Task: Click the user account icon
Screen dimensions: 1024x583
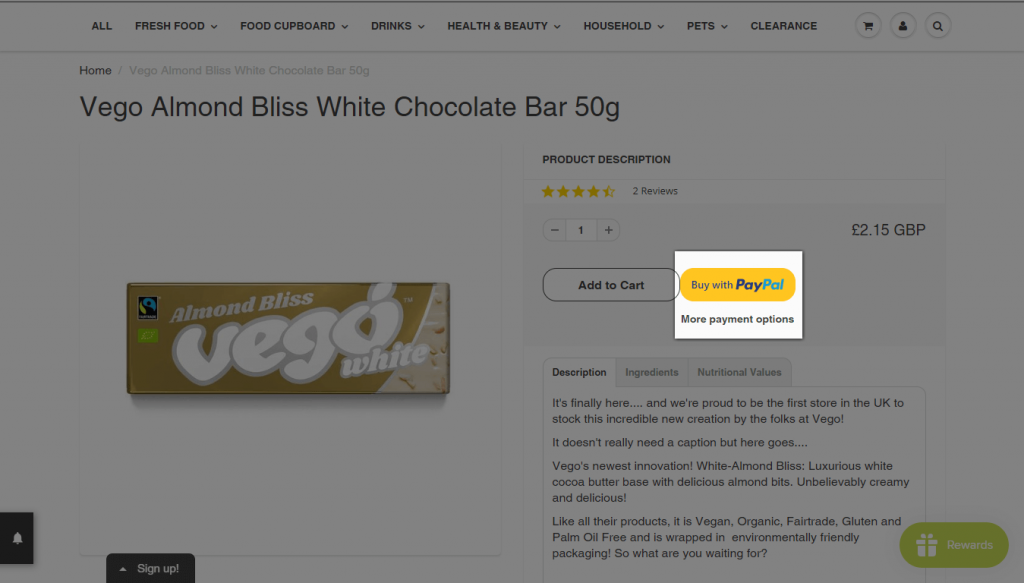Action: point(902,26)
